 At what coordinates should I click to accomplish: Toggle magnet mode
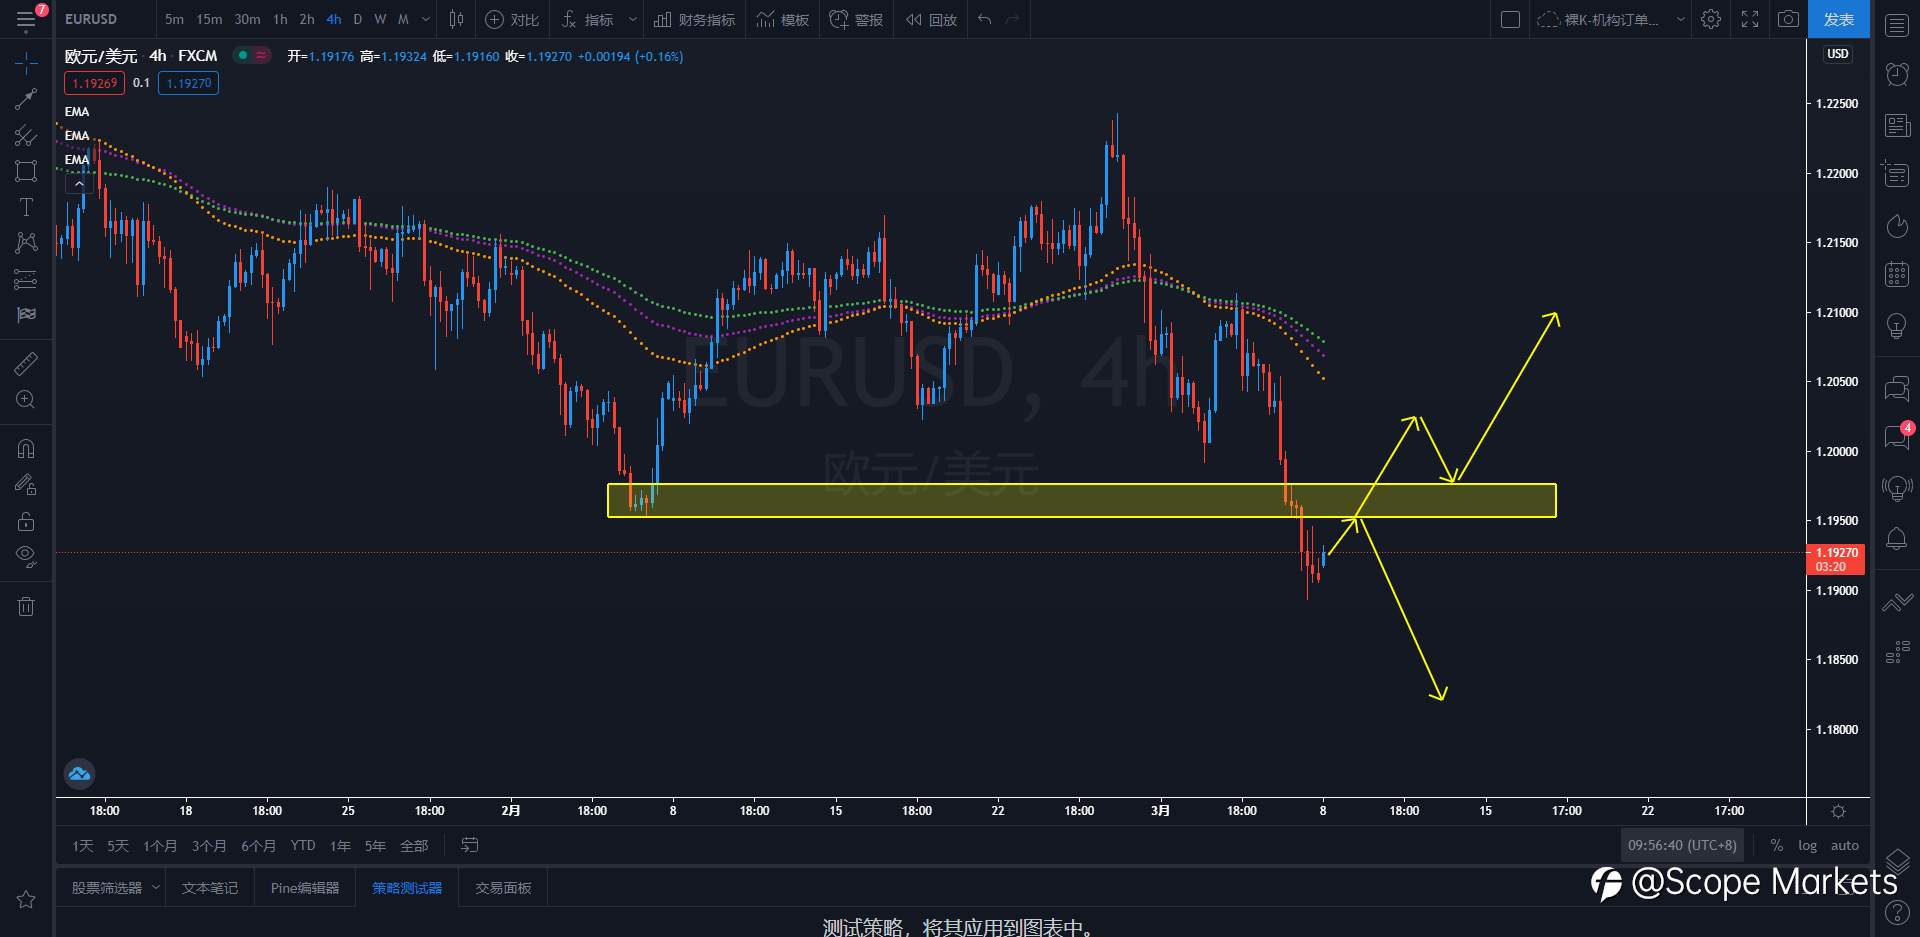point(26,448)
